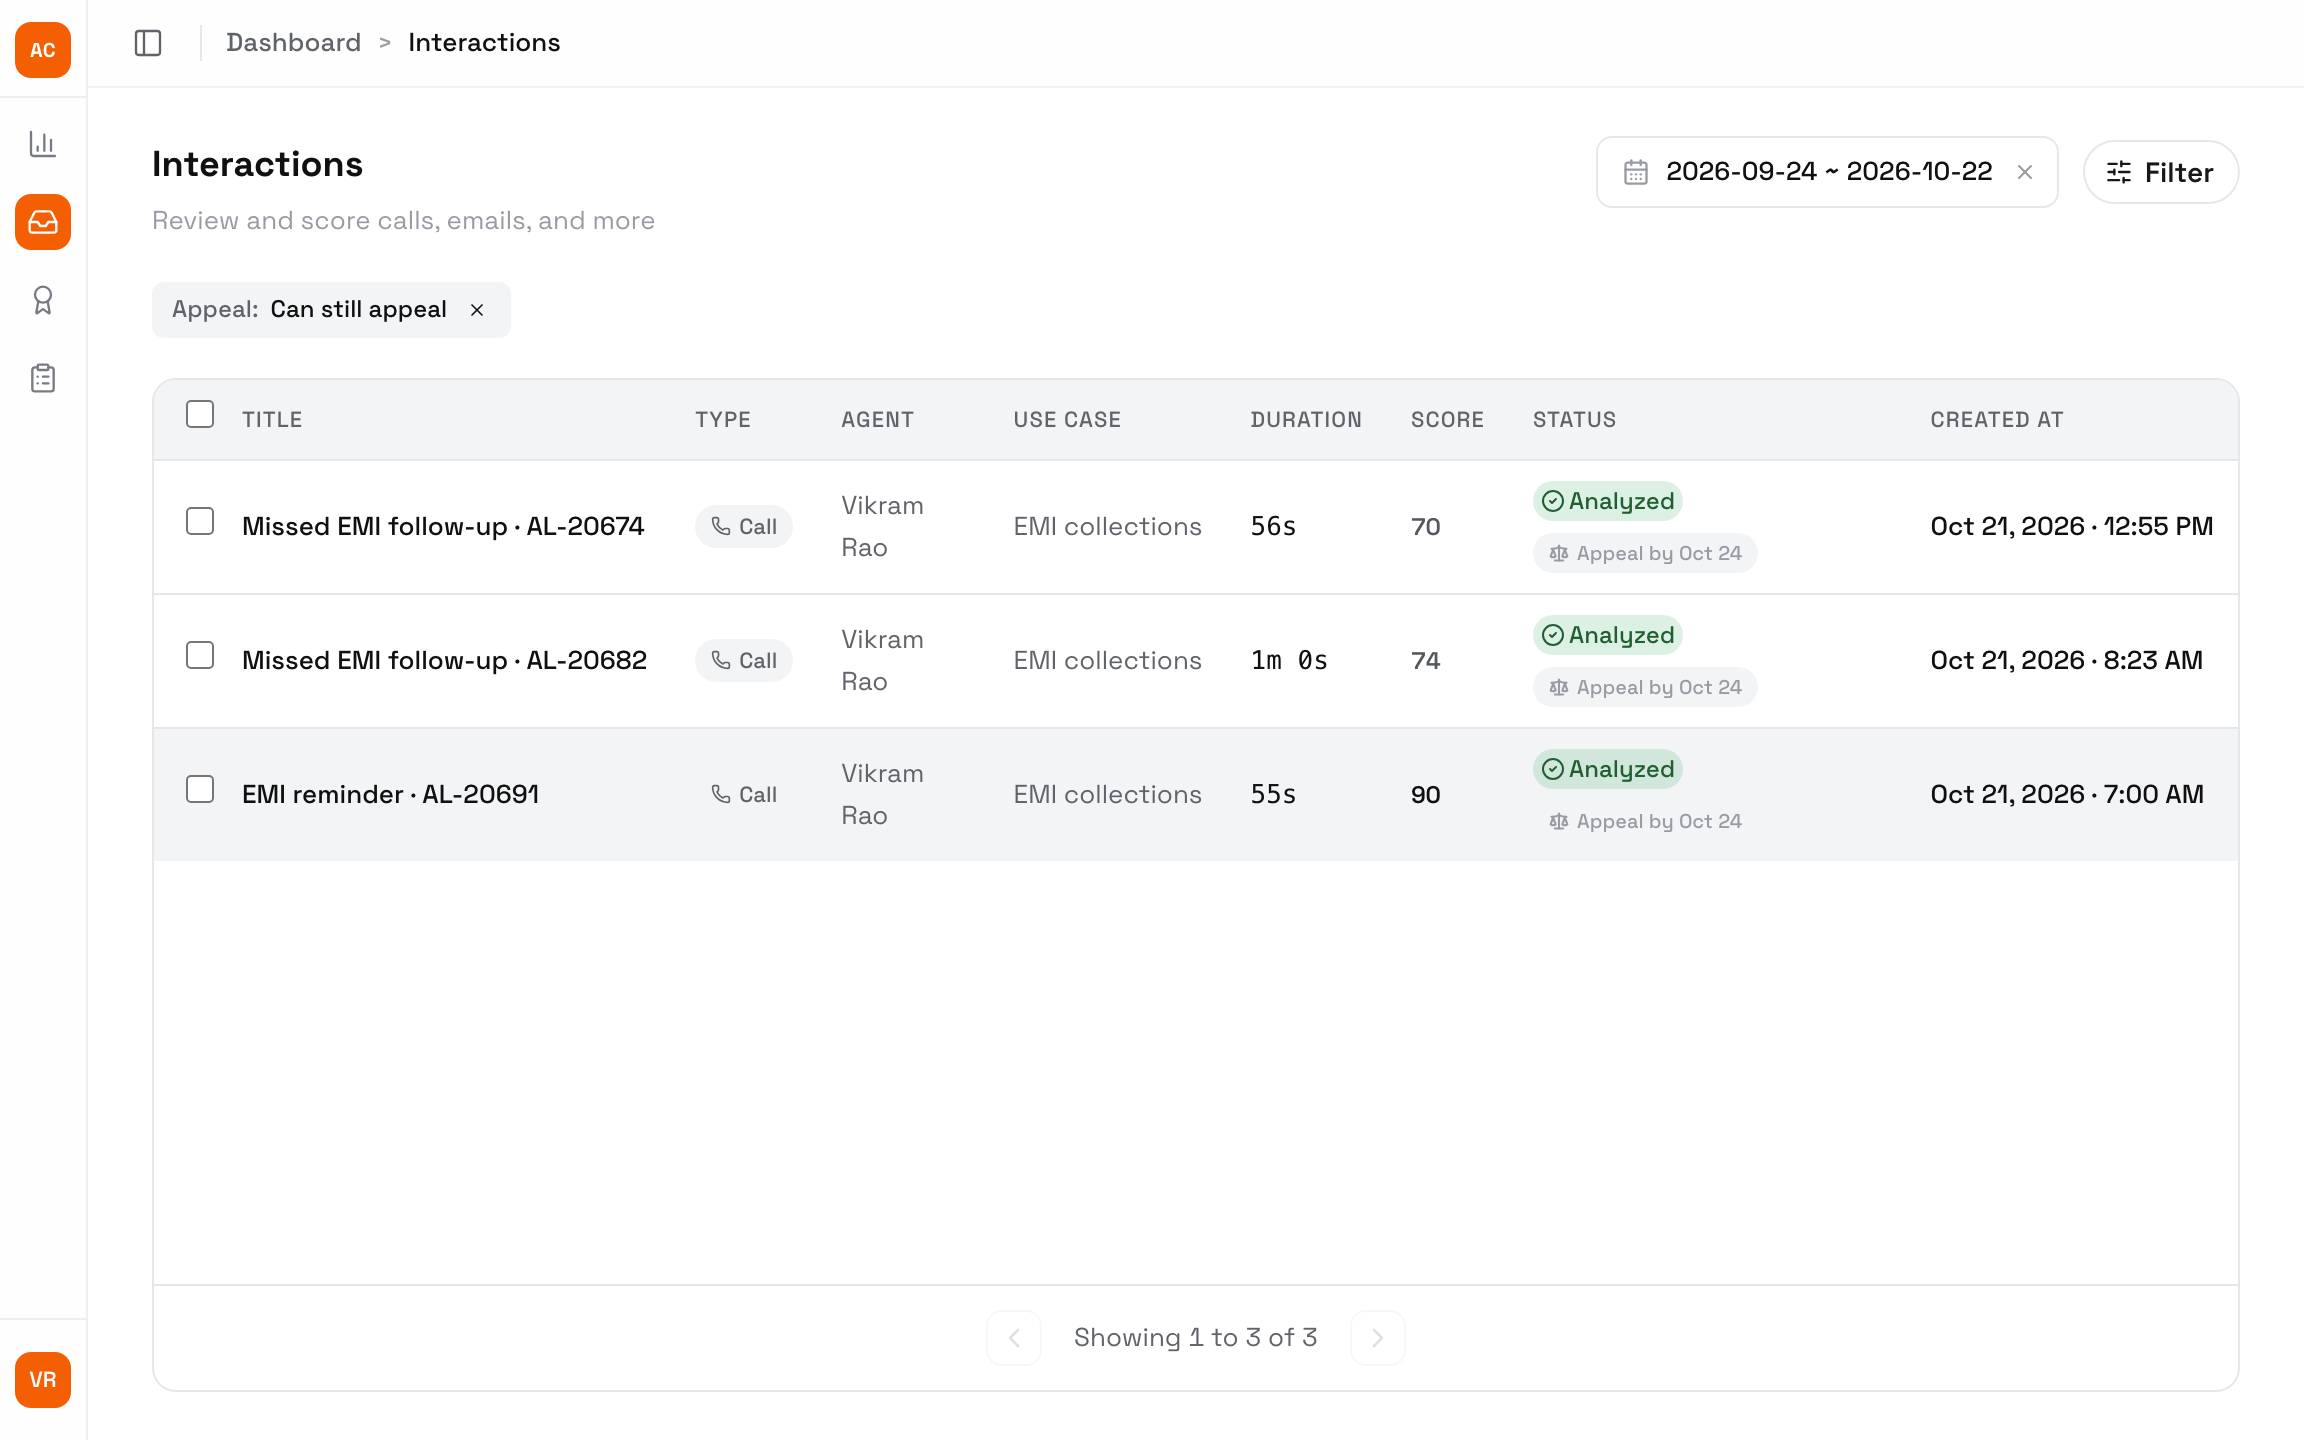
Task: Go to next page arrow
Action: (x=1378, y=1338)
